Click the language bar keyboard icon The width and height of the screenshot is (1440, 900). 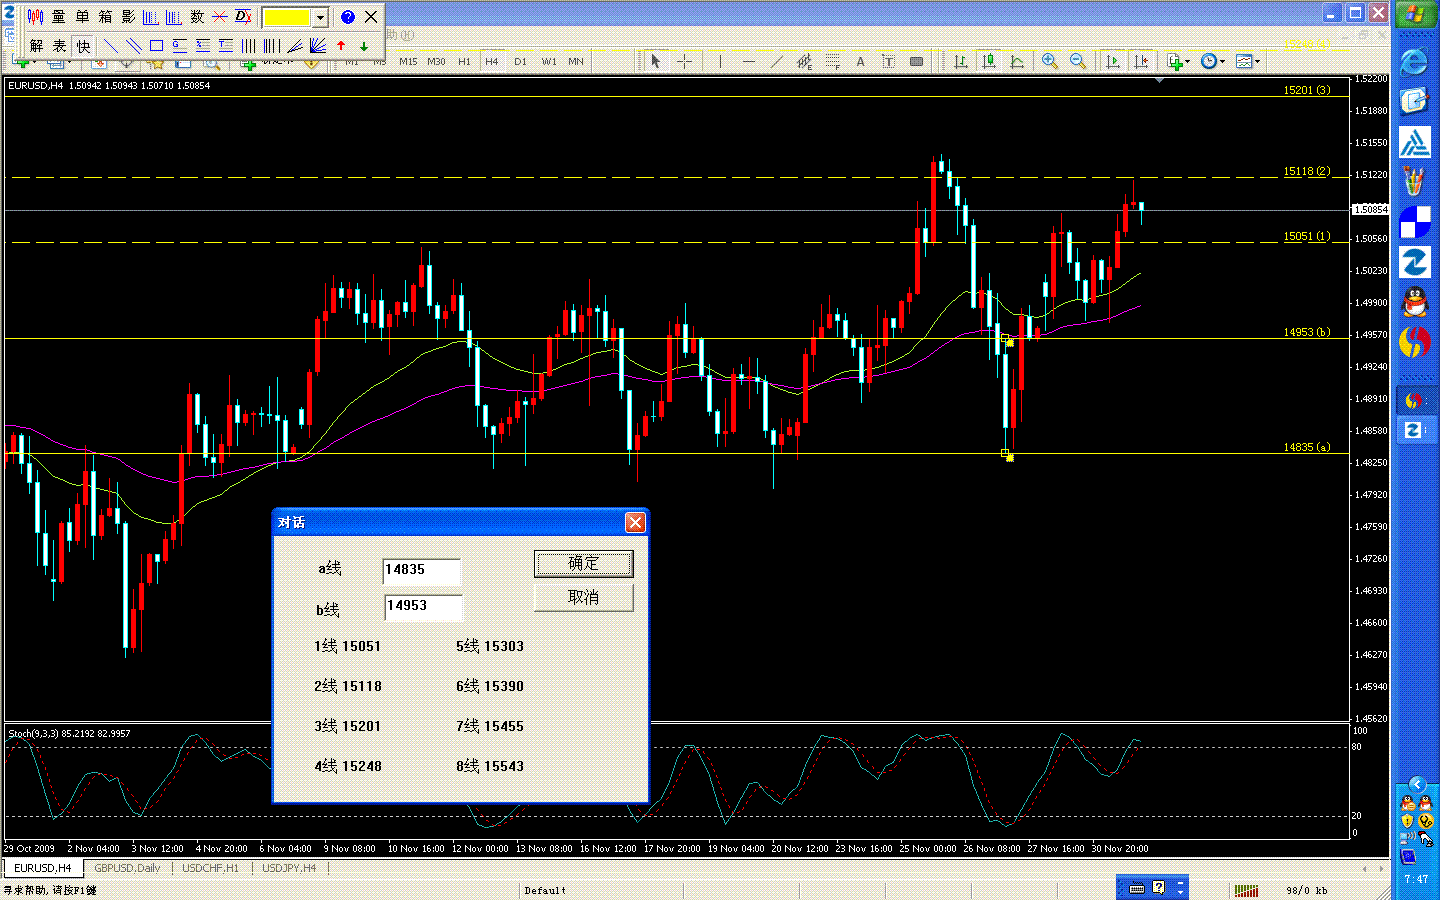click(1137, 888)
